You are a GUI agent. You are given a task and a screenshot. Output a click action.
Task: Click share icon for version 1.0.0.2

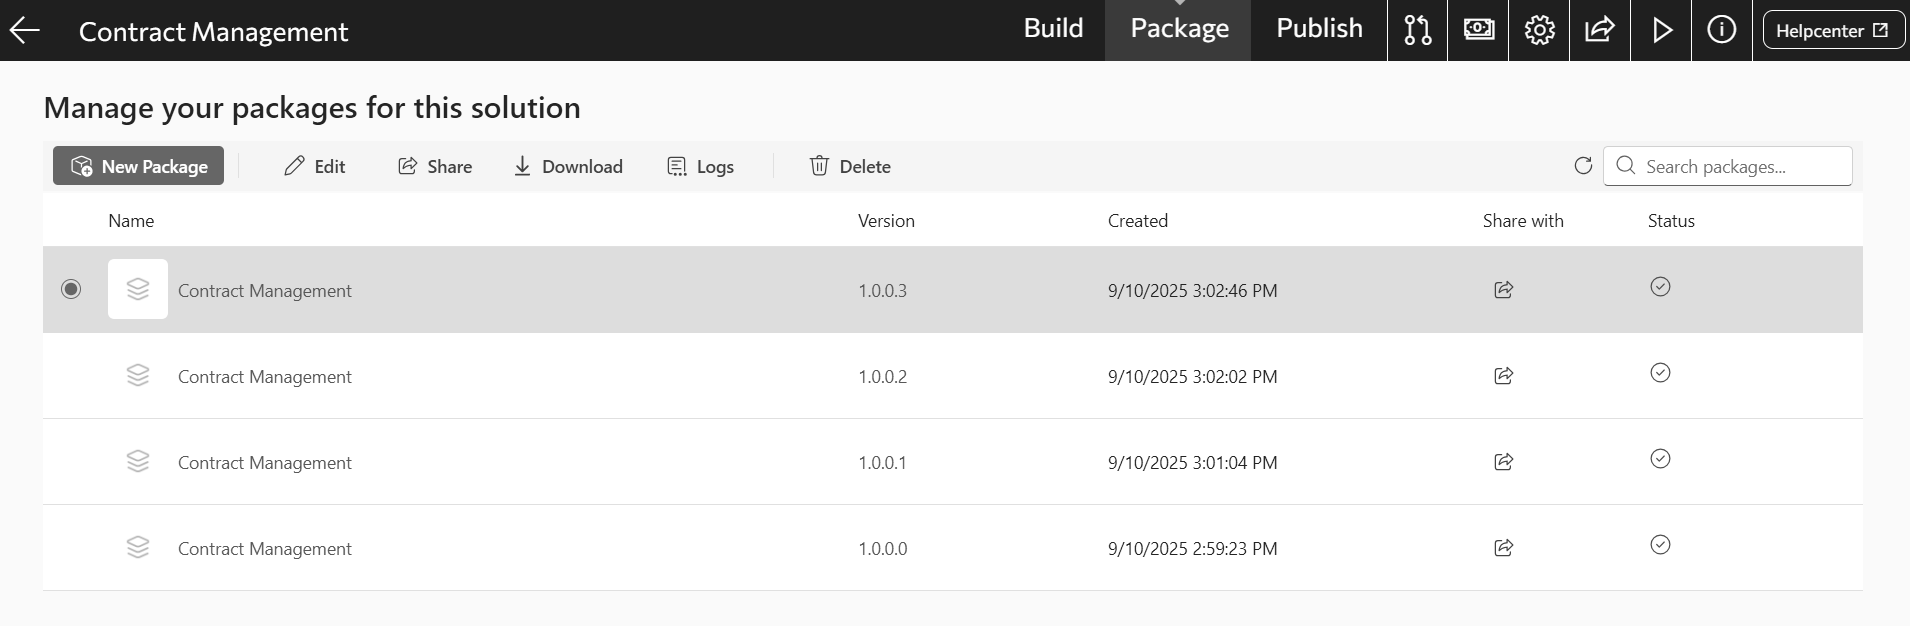[x=1503, y=376]
